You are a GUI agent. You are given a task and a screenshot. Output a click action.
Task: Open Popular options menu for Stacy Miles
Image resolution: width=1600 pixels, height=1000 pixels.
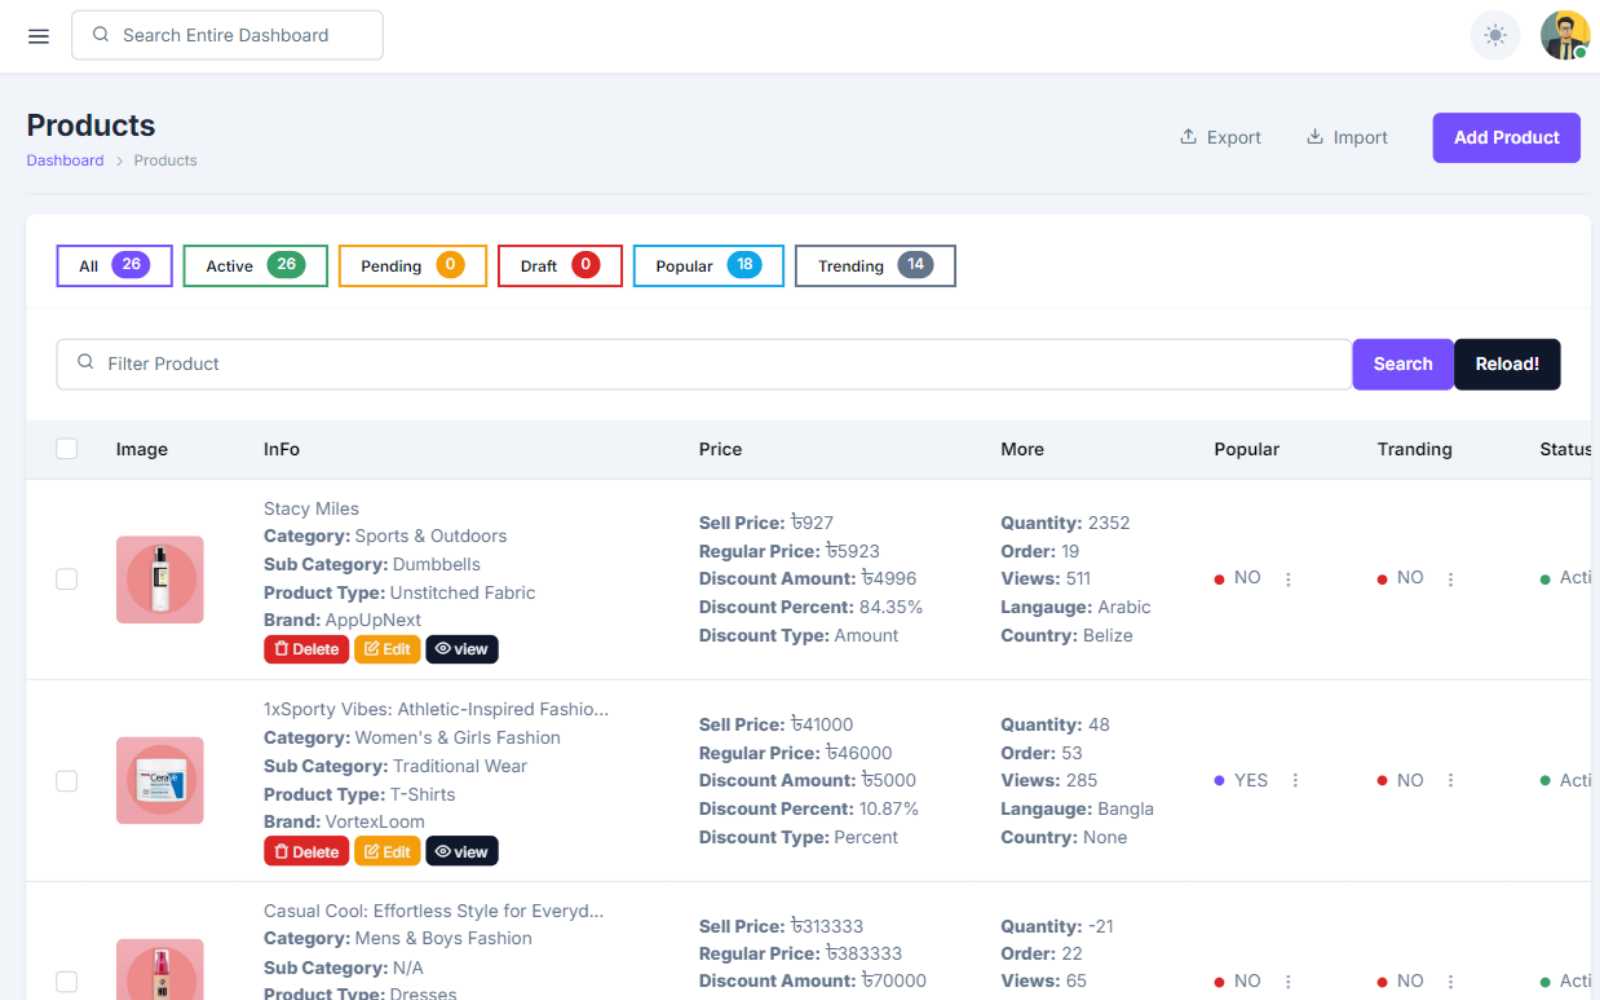coord(1288,579)
